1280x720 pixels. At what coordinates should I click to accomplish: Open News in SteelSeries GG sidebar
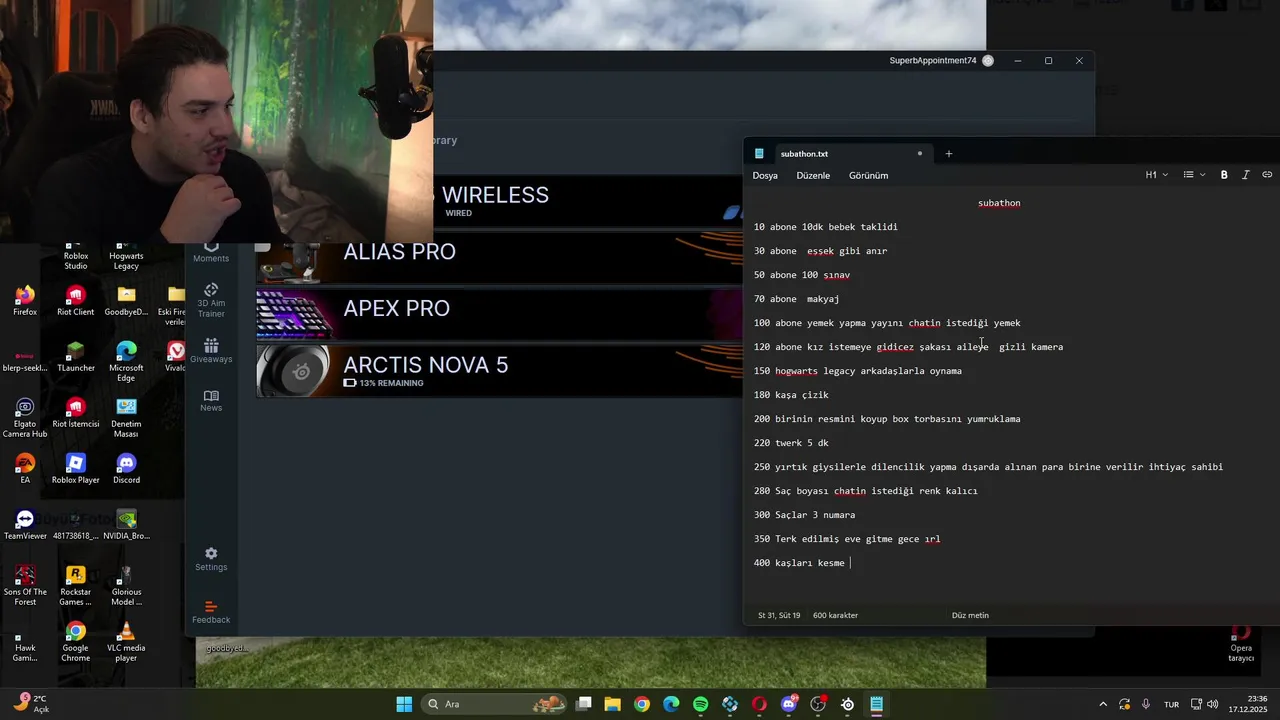(x=211, y=400)
